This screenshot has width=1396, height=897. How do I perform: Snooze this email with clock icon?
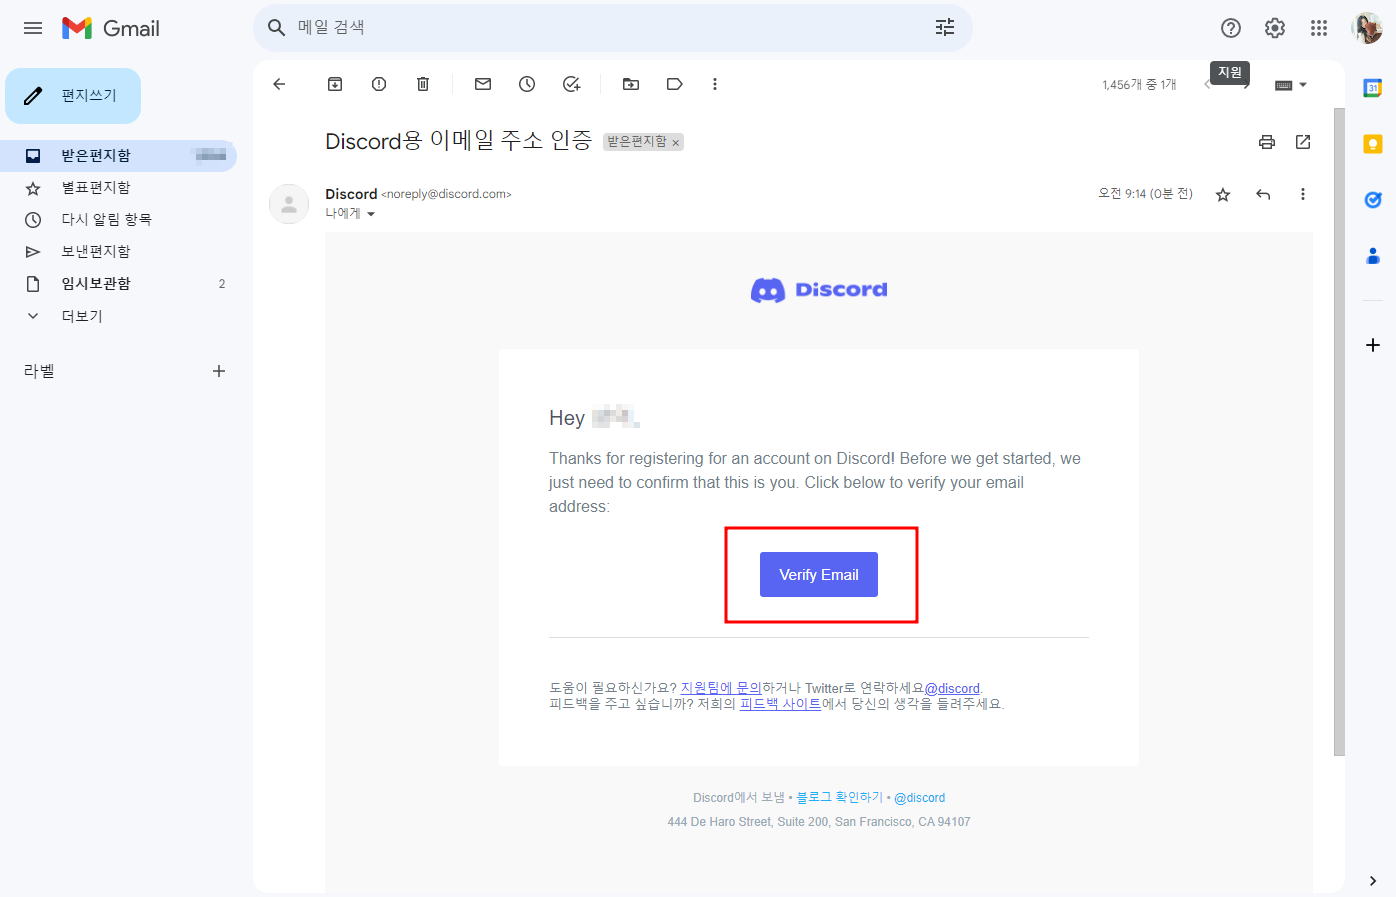click(x=527, y=84)
